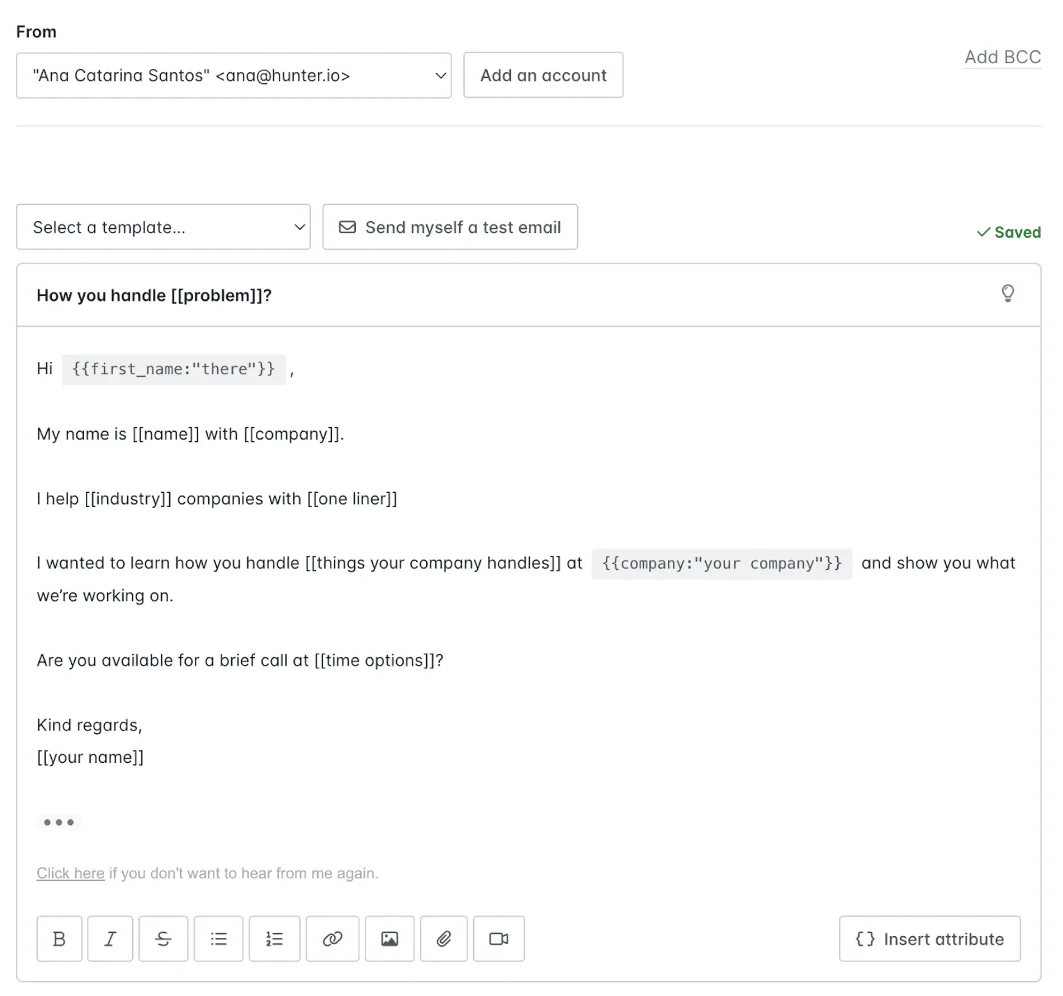Click Send myself a test email
Viewport: 1063px width, 996px height.
450,227
